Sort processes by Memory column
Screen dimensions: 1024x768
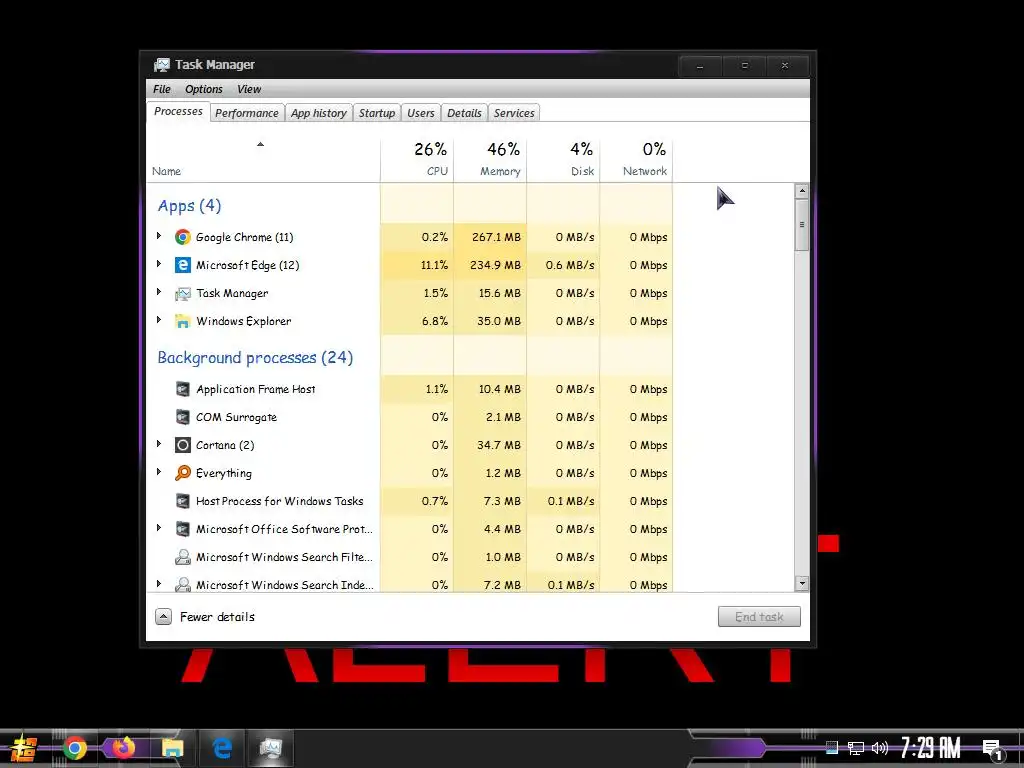[x=490, y=160]
